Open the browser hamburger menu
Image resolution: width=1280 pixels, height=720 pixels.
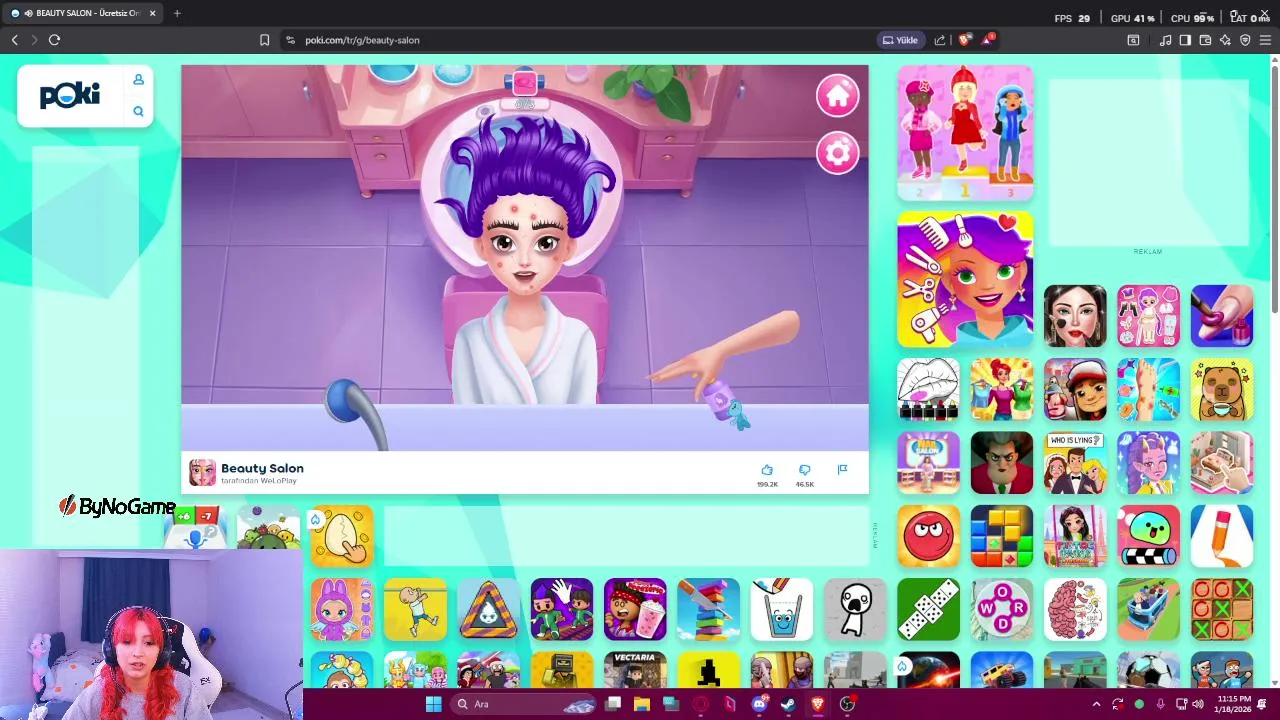1266,40
